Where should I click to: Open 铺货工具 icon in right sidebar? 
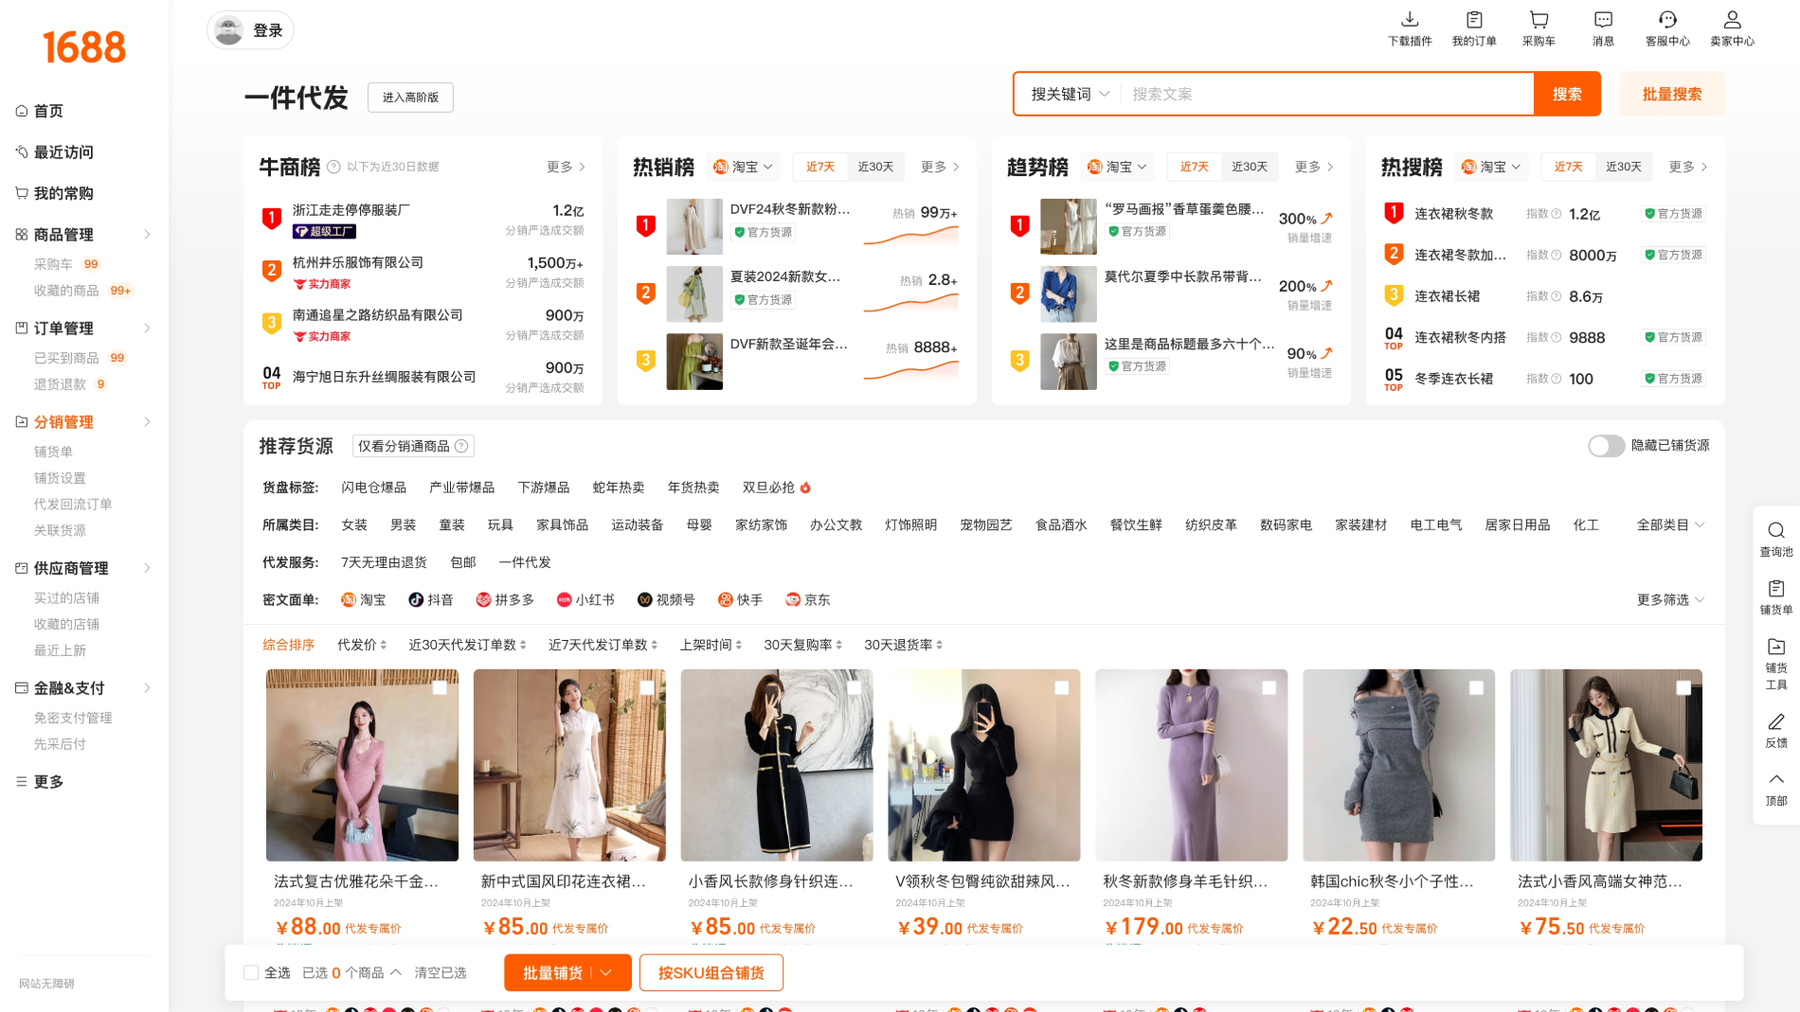point(1776,646)
